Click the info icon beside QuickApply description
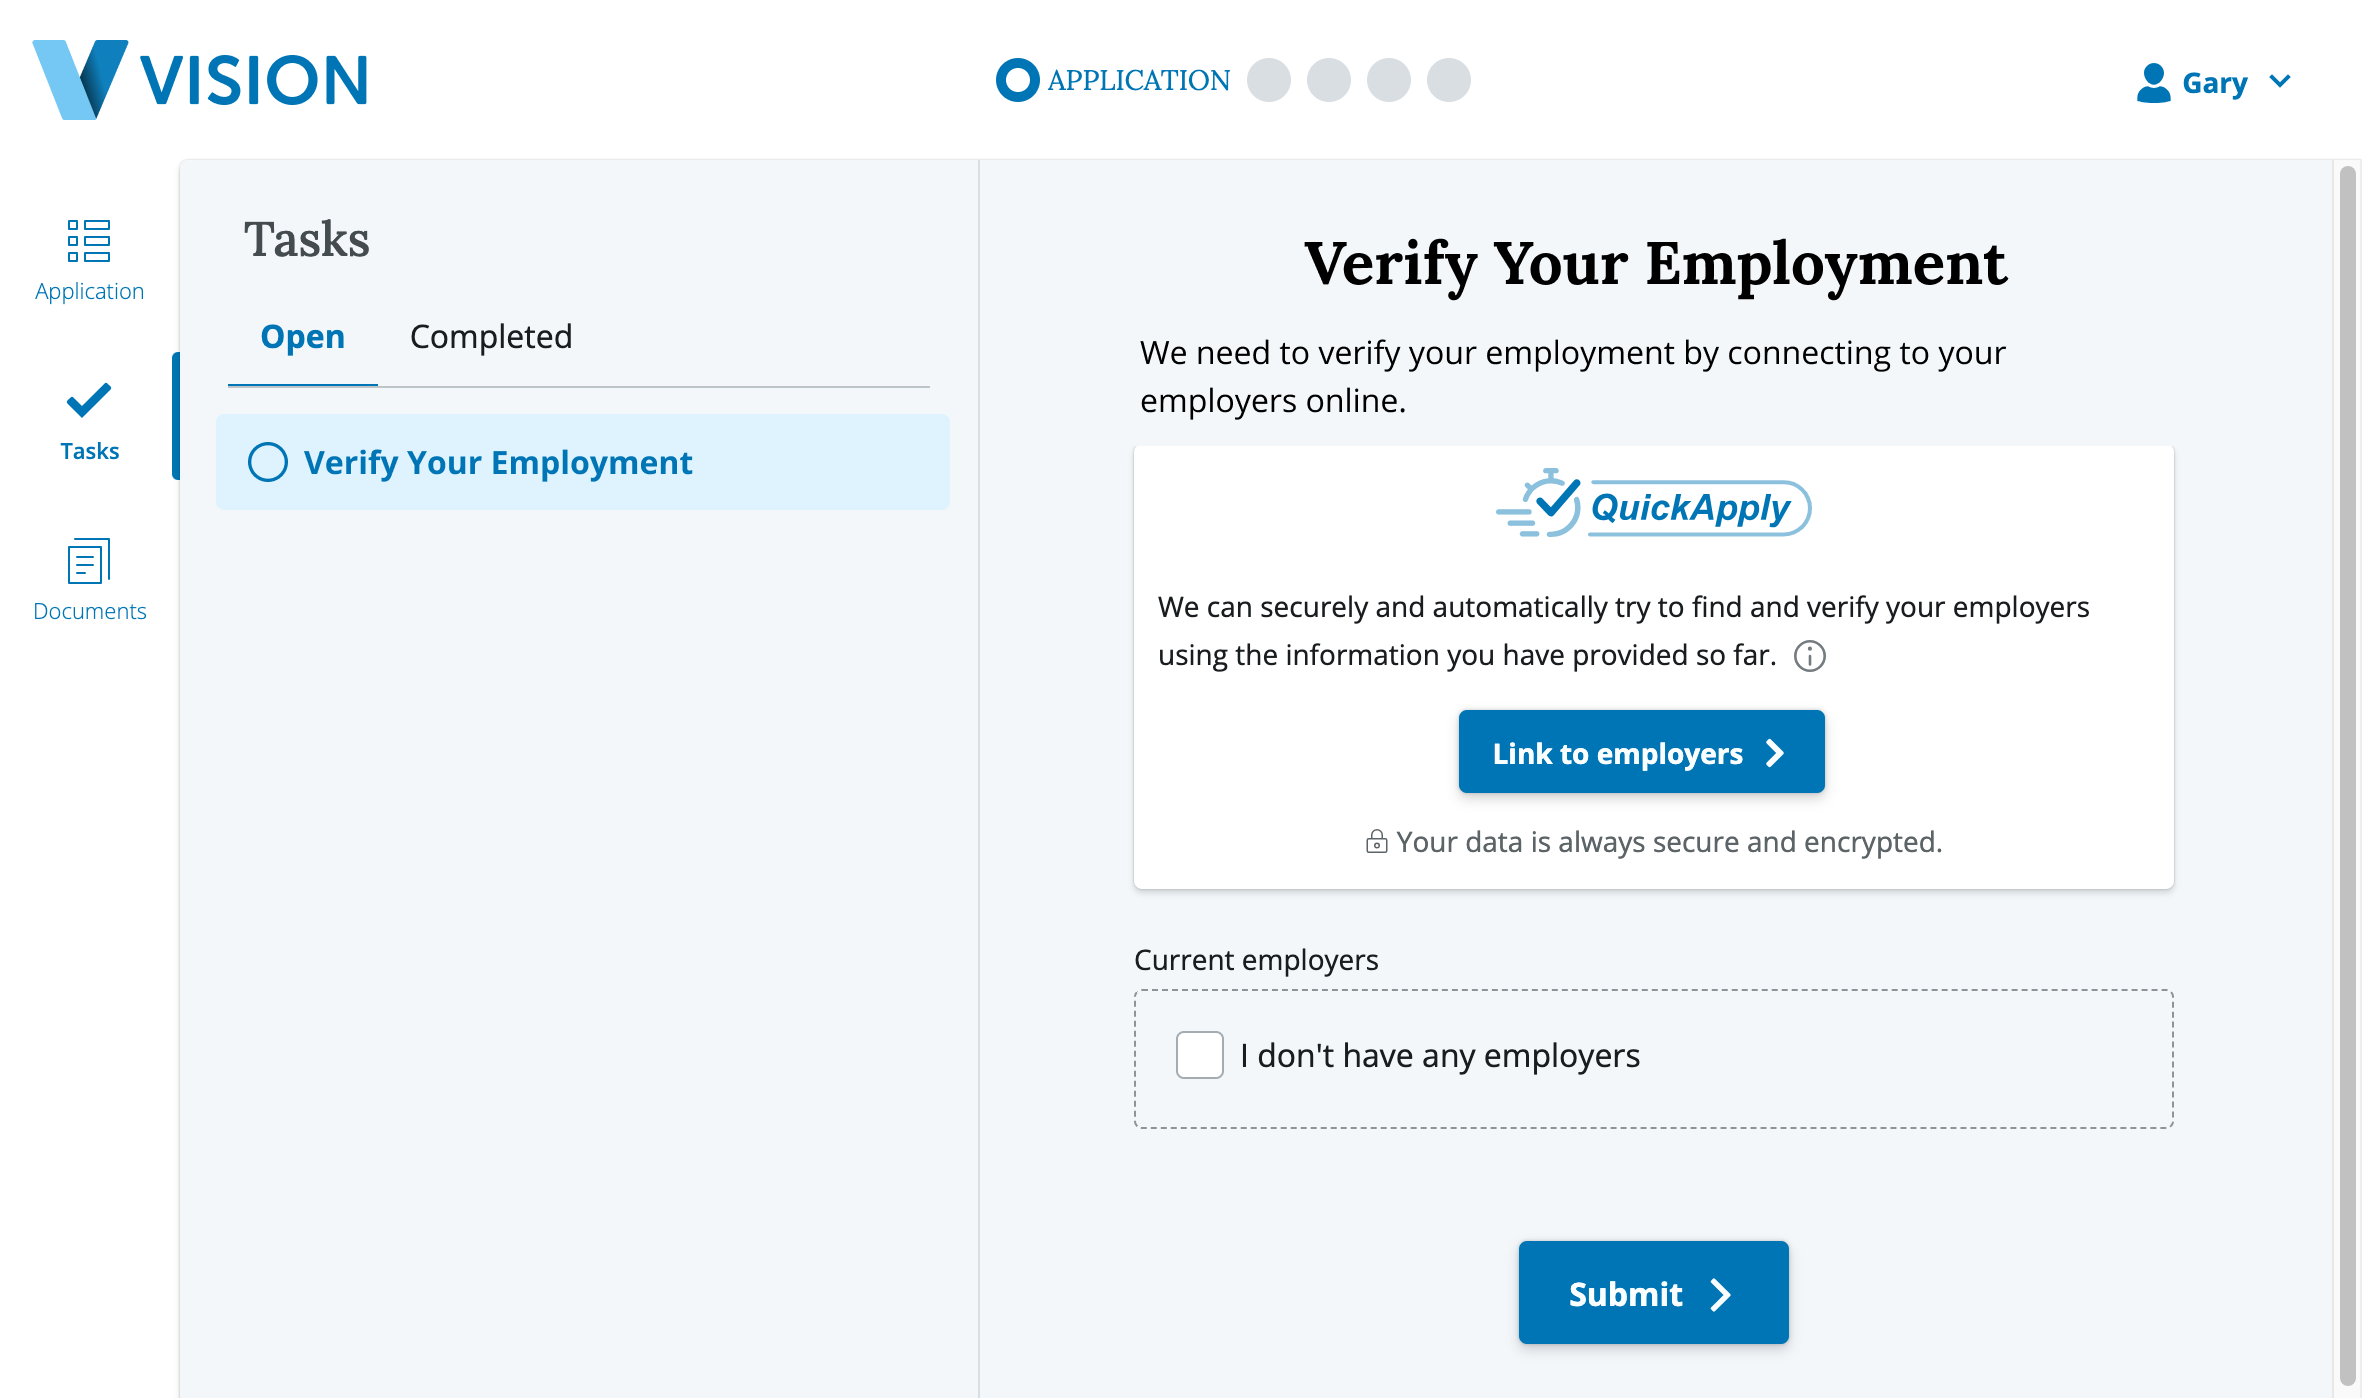 [x=1809, y=656]
